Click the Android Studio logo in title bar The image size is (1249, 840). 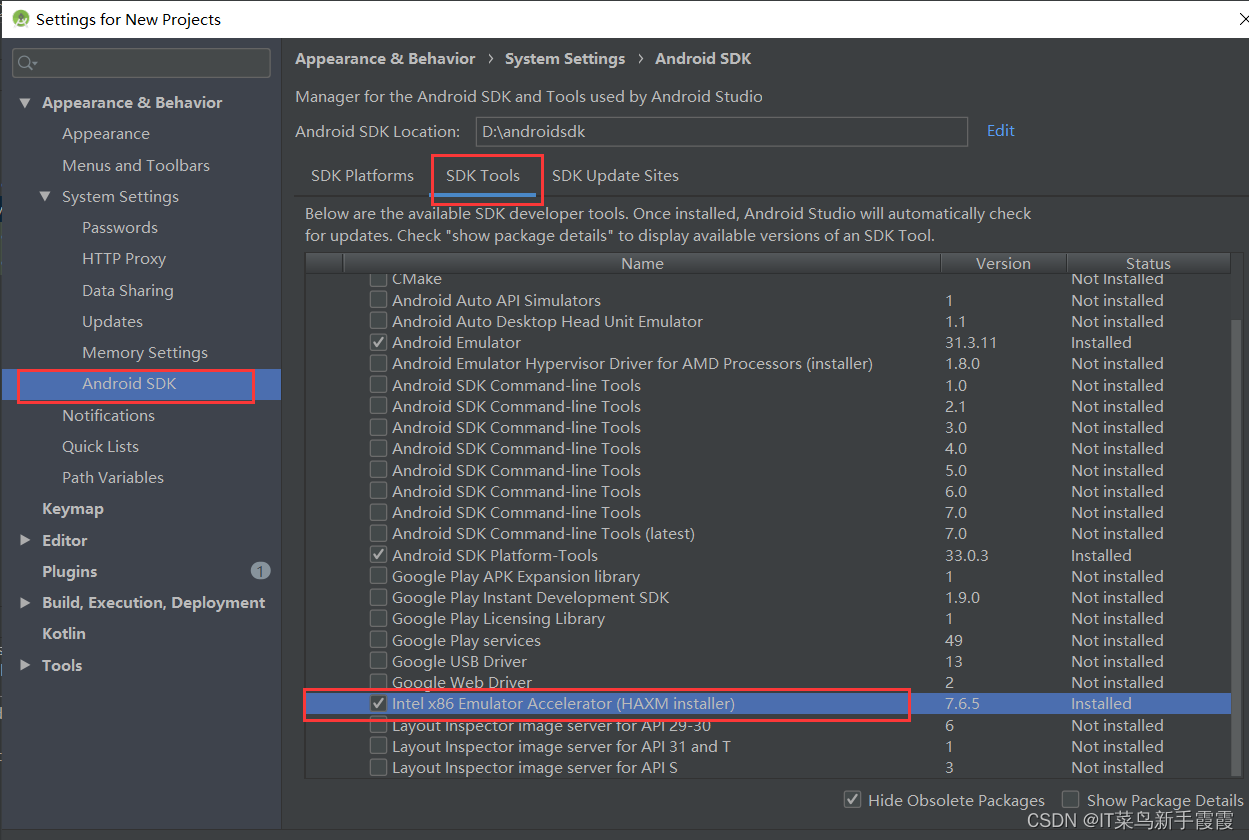coord(20,19)
